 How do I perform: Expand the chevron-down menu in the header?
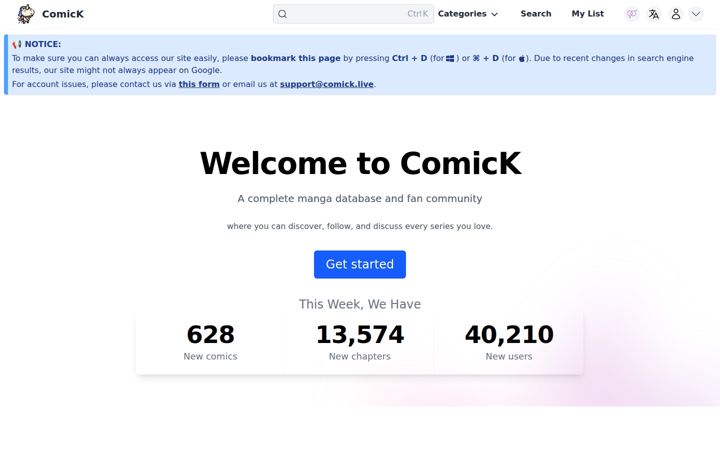[696, 14]
